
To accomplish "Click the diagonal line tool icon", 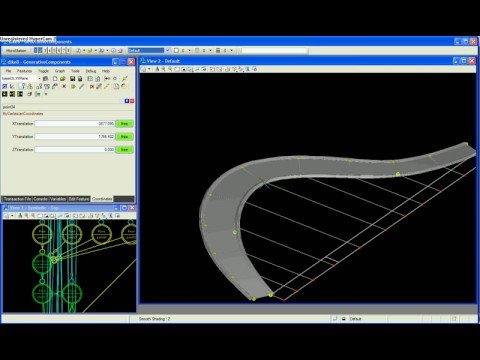I will pos(81,86).
